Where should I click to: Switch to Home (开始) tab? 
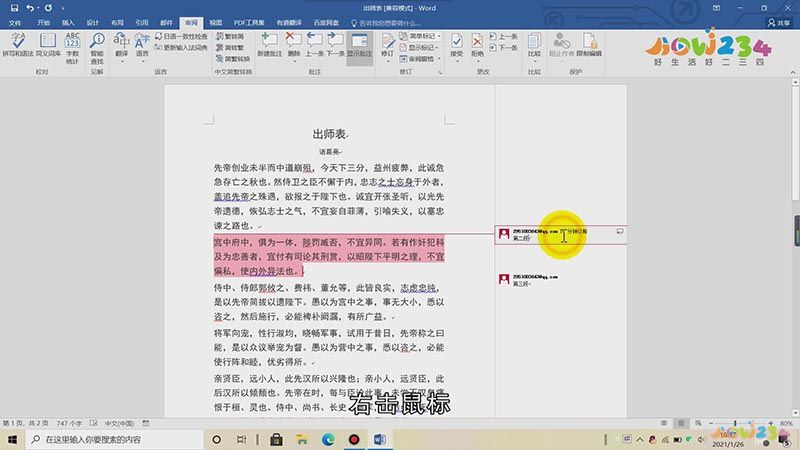point(43,23)
